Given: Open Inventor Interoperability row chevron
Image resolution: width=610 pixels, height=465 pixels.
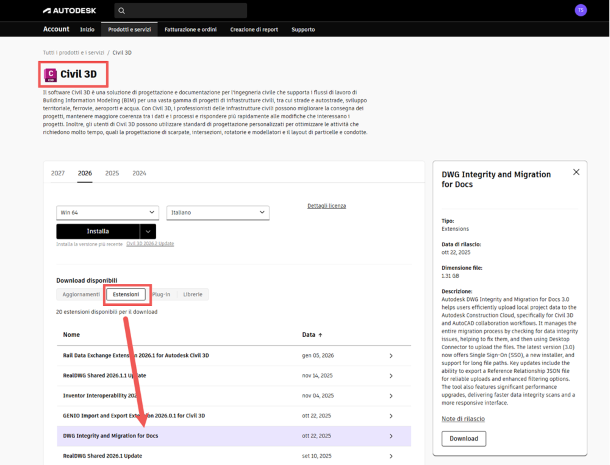Looking at the screenshot, I should pyautogui.click(x=391, y=396).
